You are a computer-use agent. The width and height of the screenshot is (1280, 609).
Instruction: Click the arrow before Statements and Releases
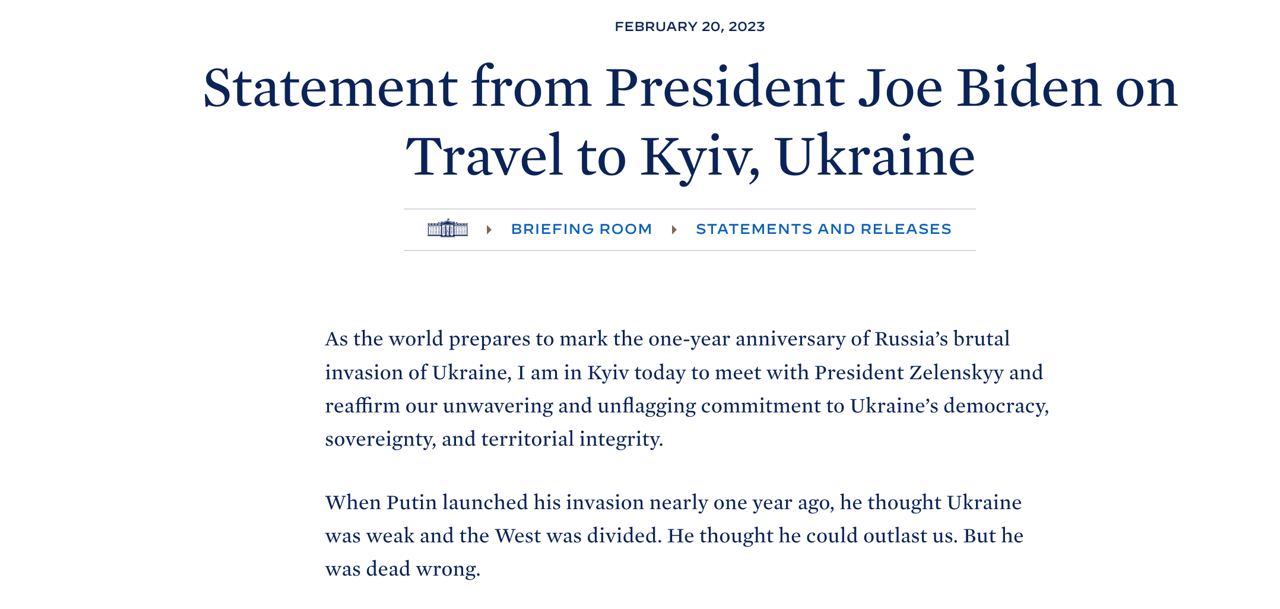[x=674, y=229]
